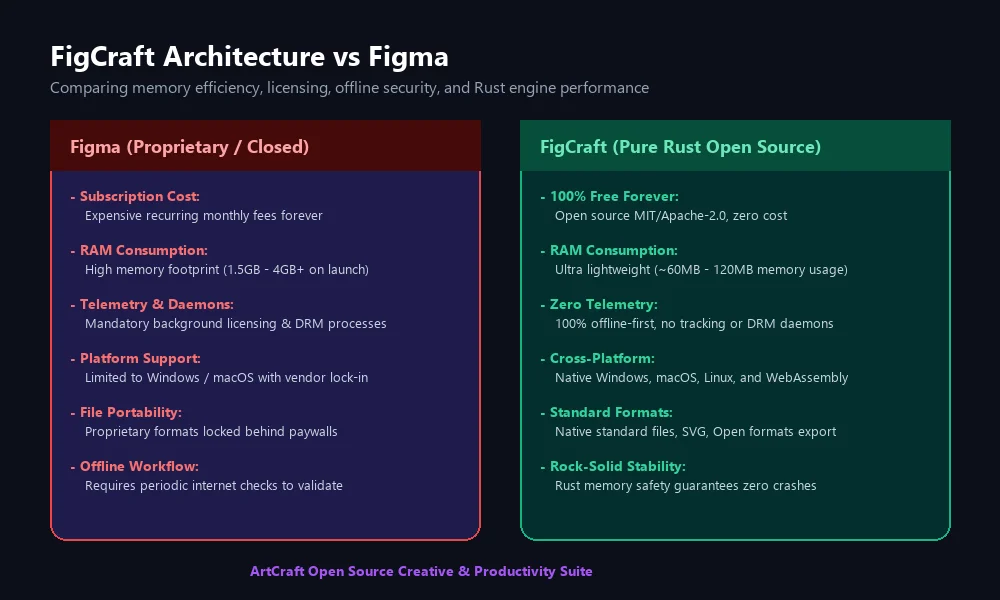Image resolution: width=1000 pixels, height=600 pixels.
Task: Click 'Limited to Windows / macOS with vendor lock-in'
Action: [226, 377]
